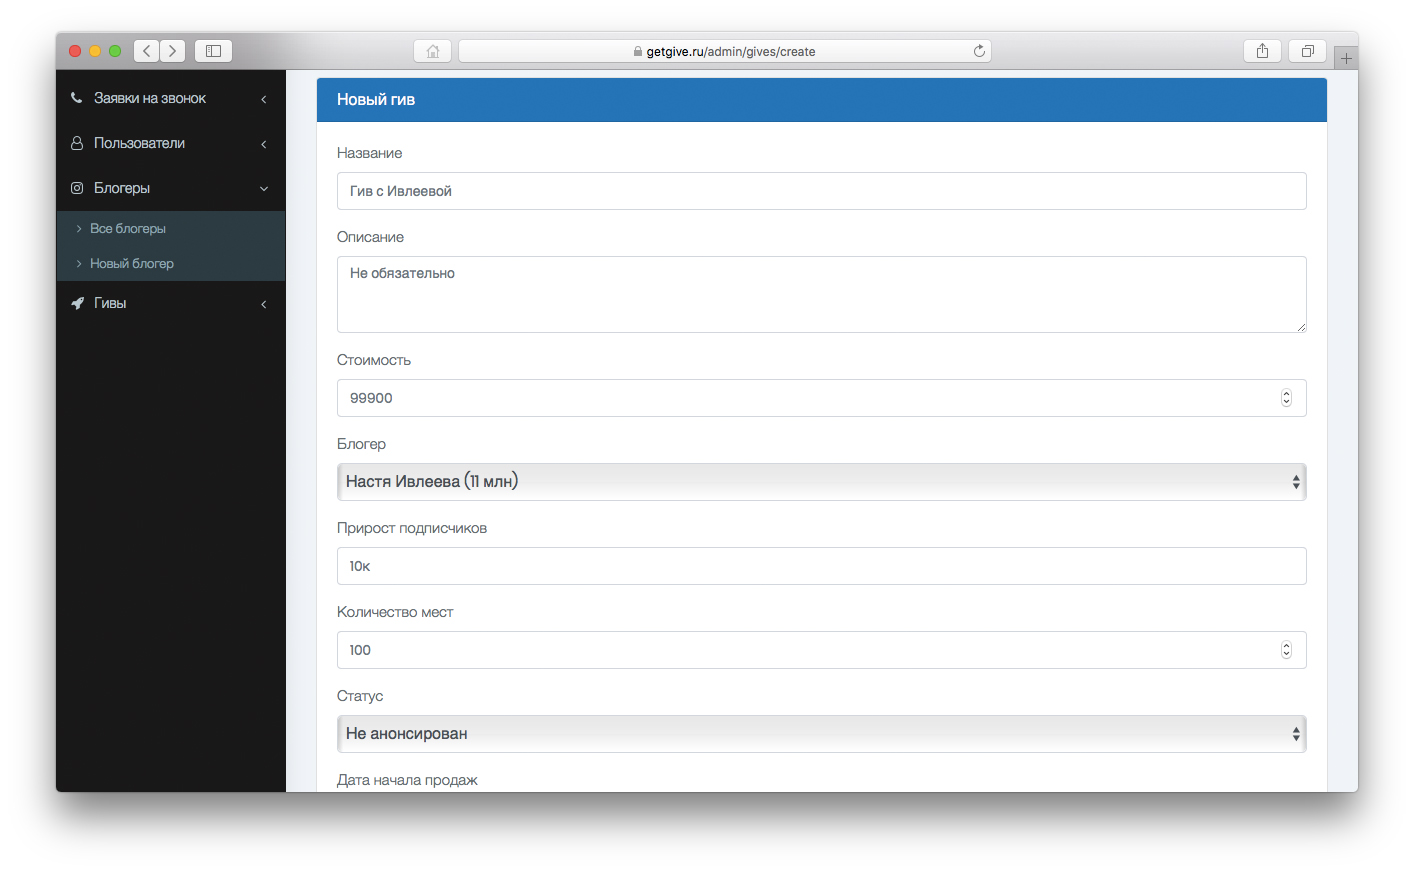This screenshot has height=872, width=1414.
Task: Open Заявки на звонок sidebar section
Action: (x=171, y=98)
